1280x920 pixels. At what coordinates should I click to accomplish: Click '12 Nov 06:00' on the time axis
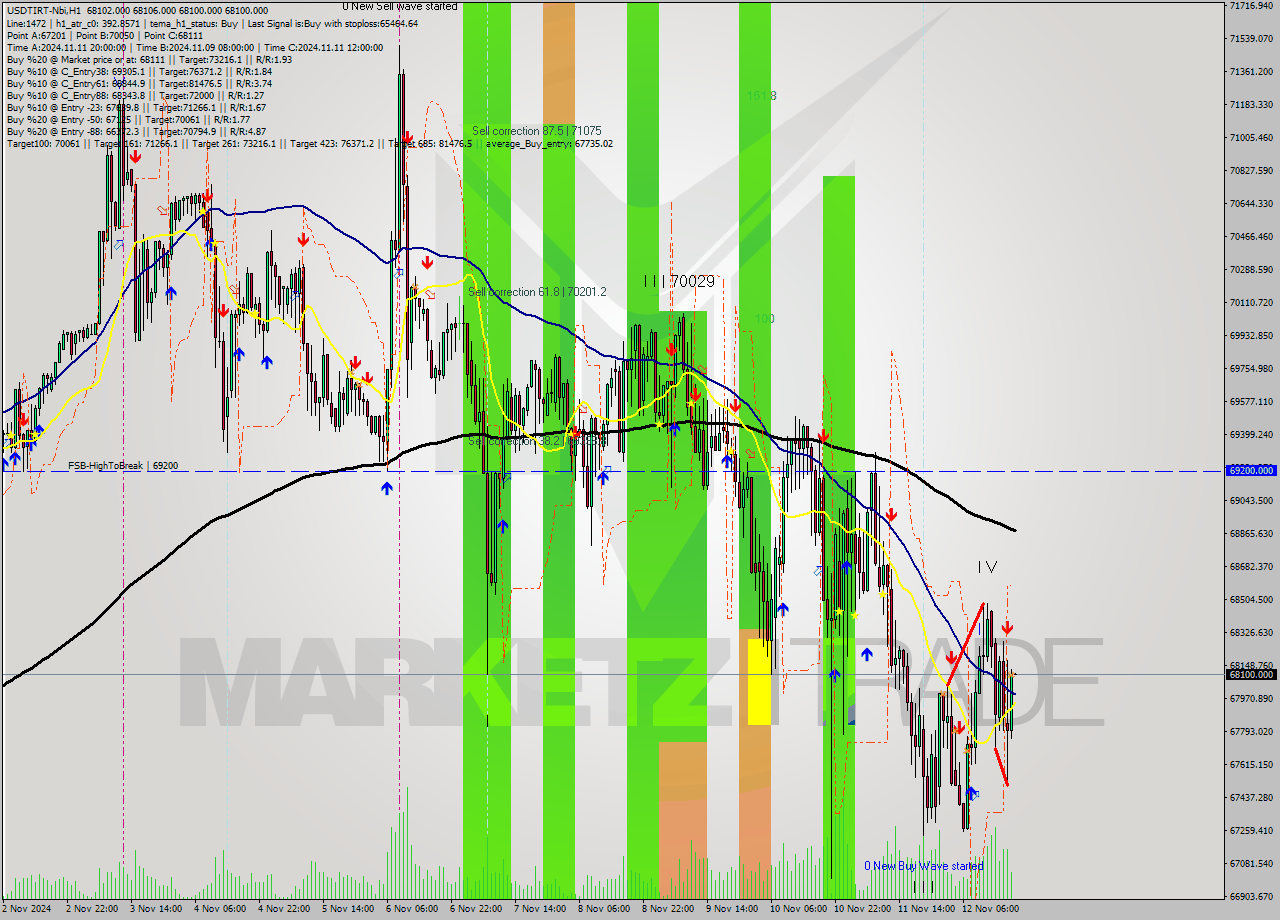pos(991,909)
